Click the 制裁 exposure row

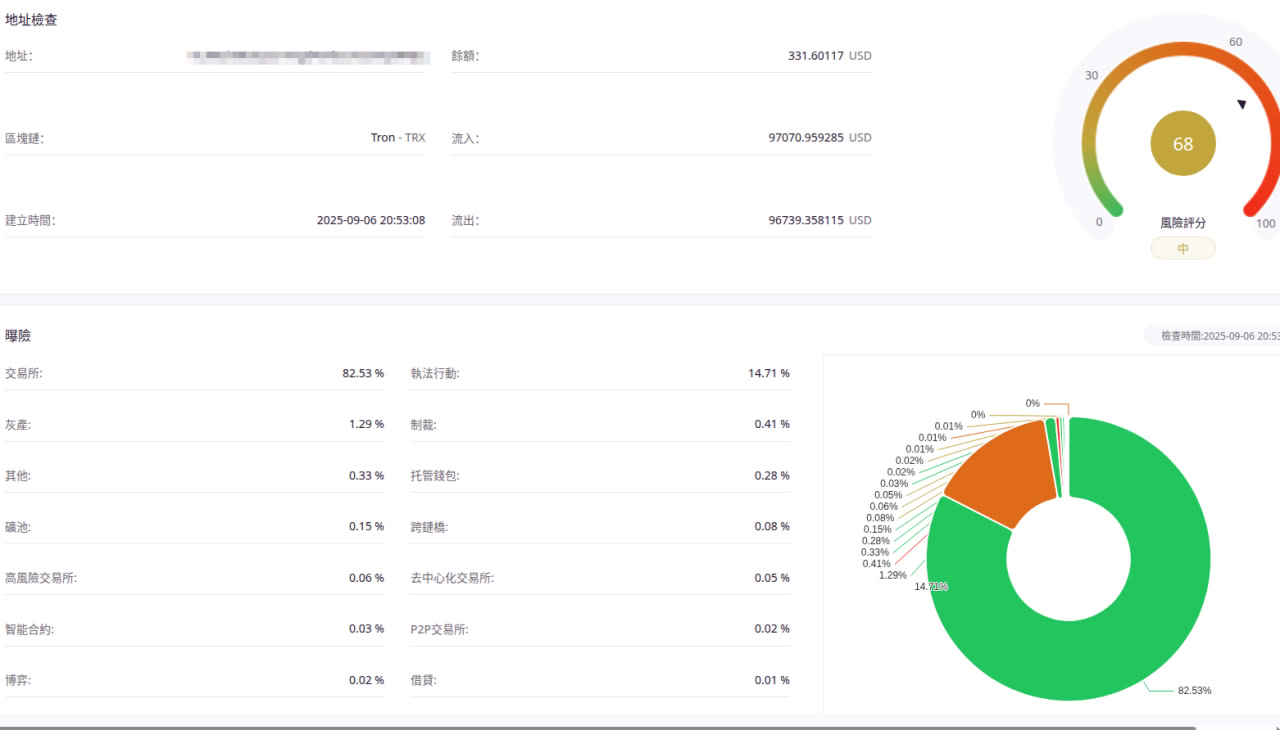[x=600, y=424]
